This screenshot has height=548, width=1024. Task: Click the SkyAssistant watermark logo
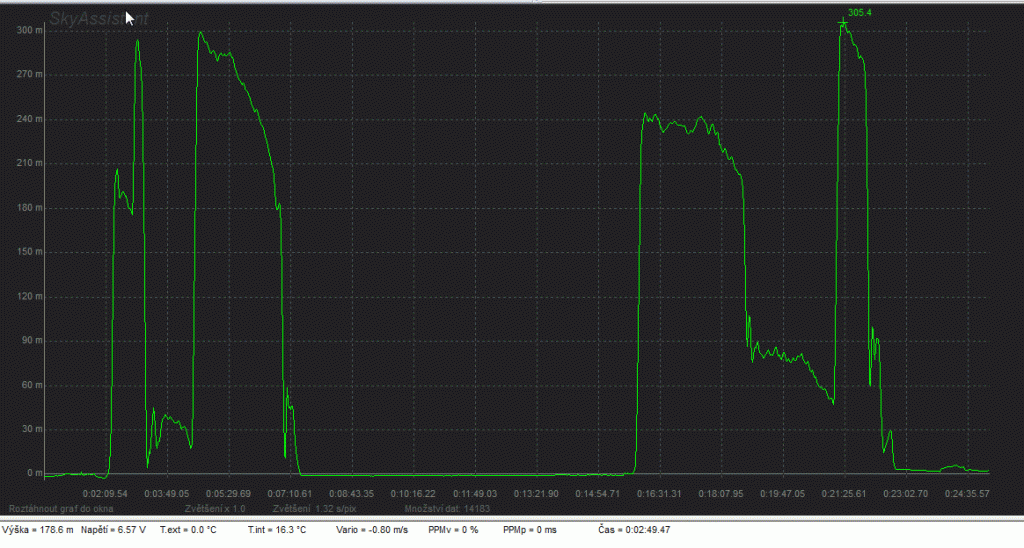[100, 17]
